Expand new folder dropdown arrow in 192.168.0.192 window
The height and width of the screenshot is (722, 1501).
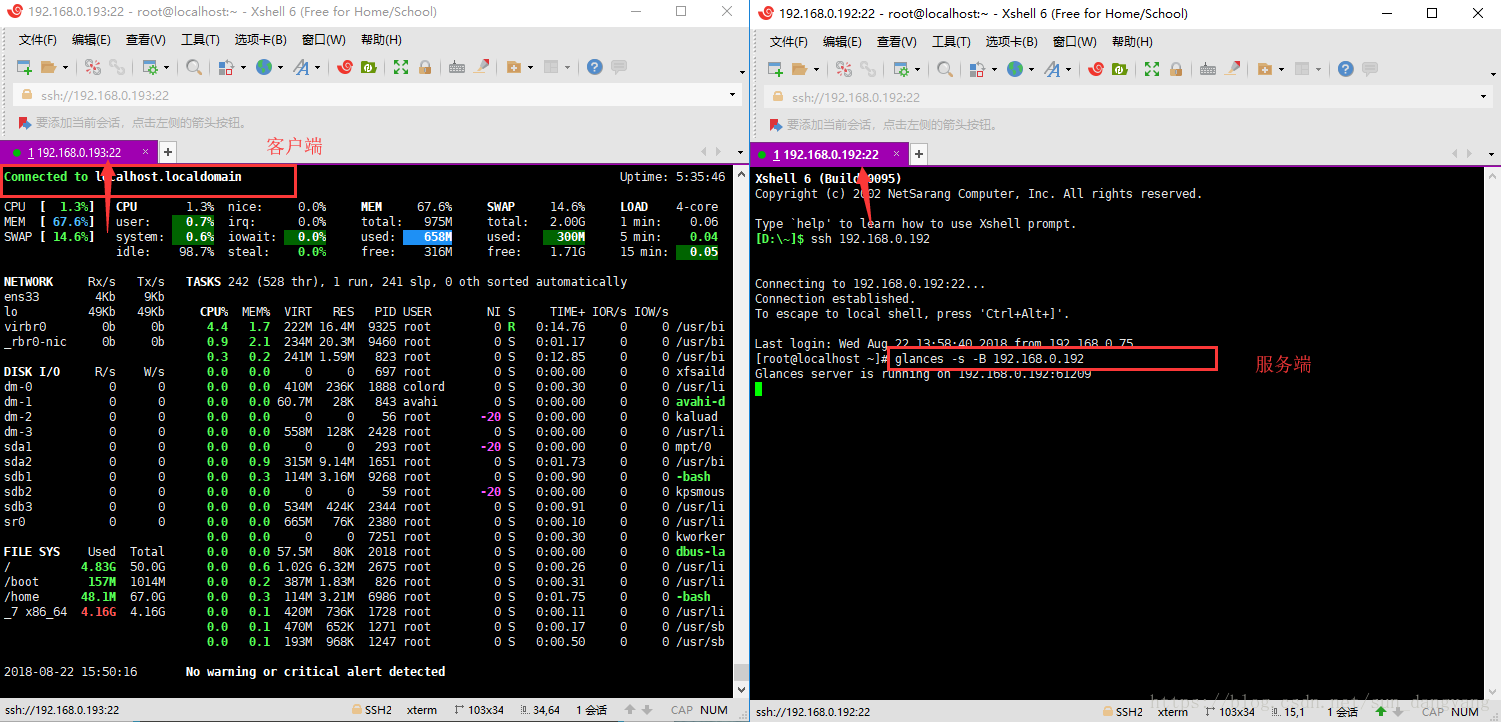[1282, 70]
